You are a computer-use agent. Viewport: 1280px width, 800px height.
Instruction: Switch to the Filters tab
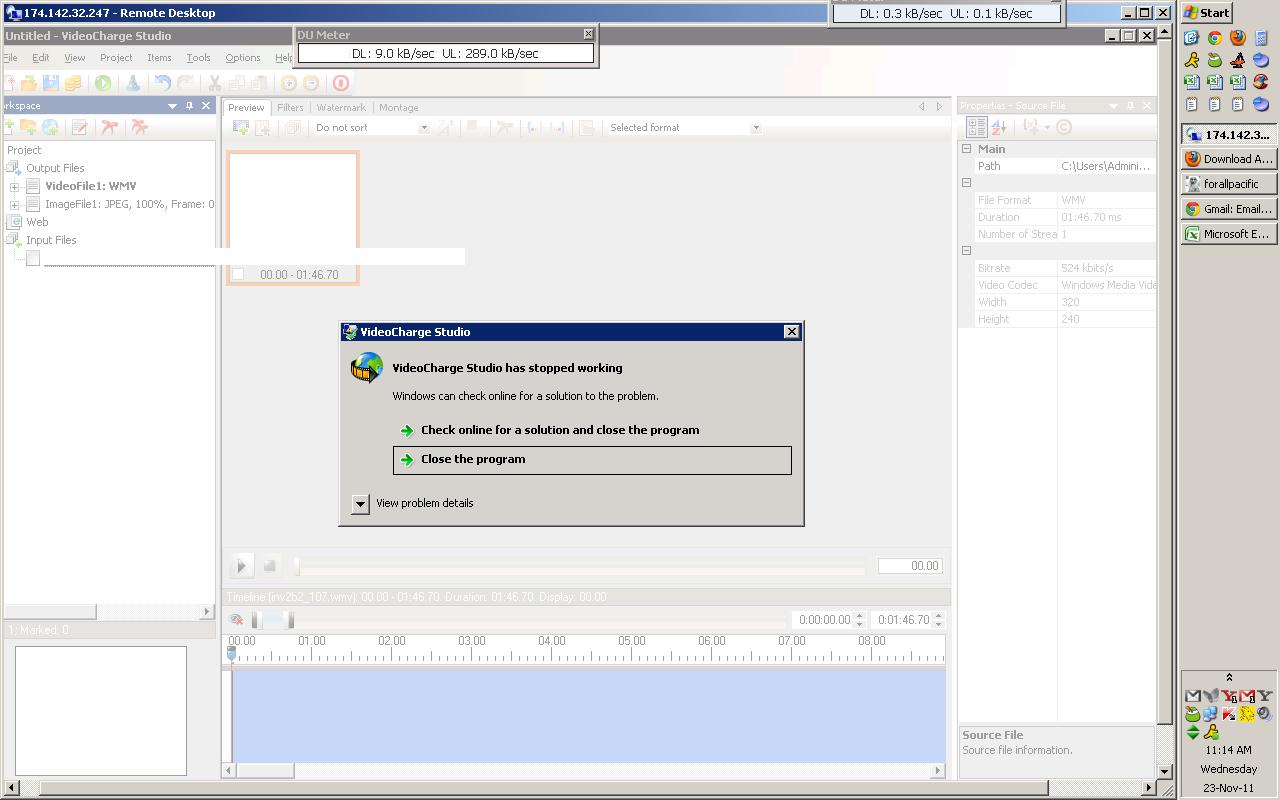coord(290,107)
